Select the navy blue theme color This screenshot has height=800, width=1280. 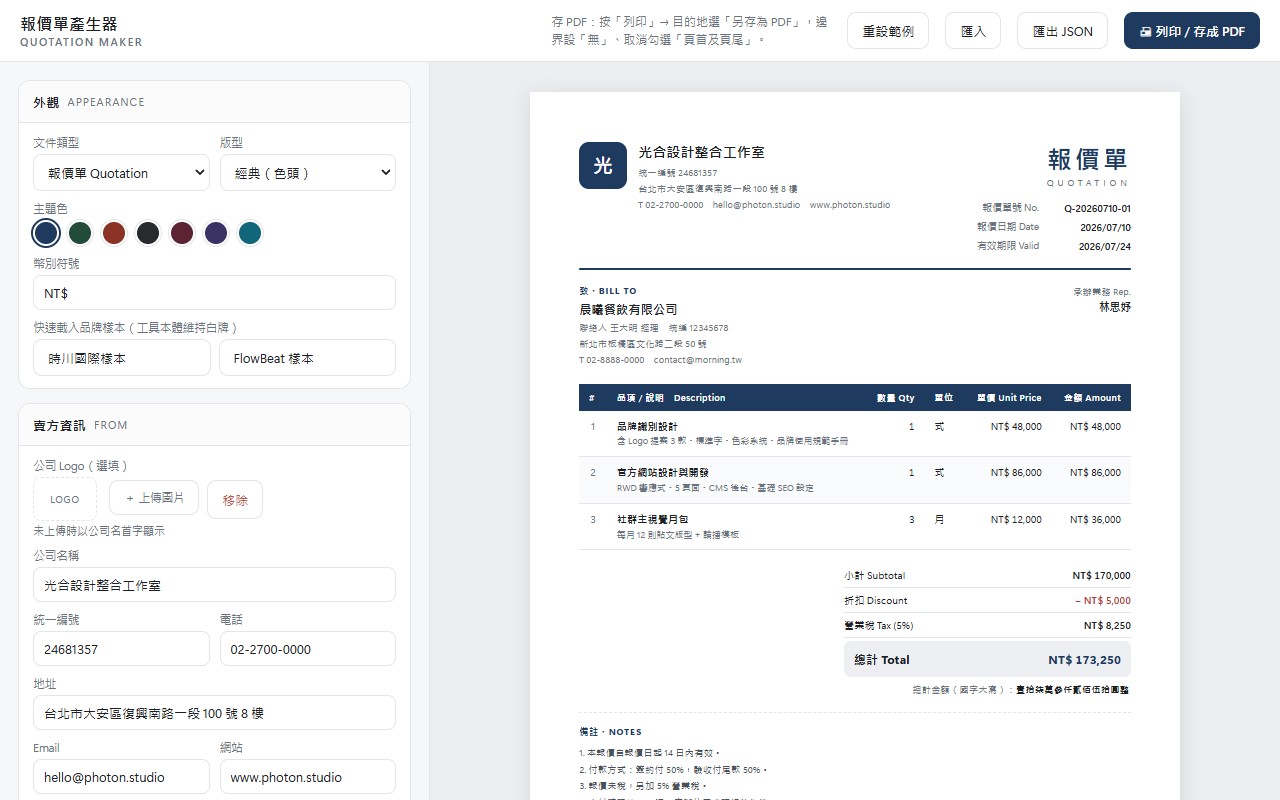46,233
